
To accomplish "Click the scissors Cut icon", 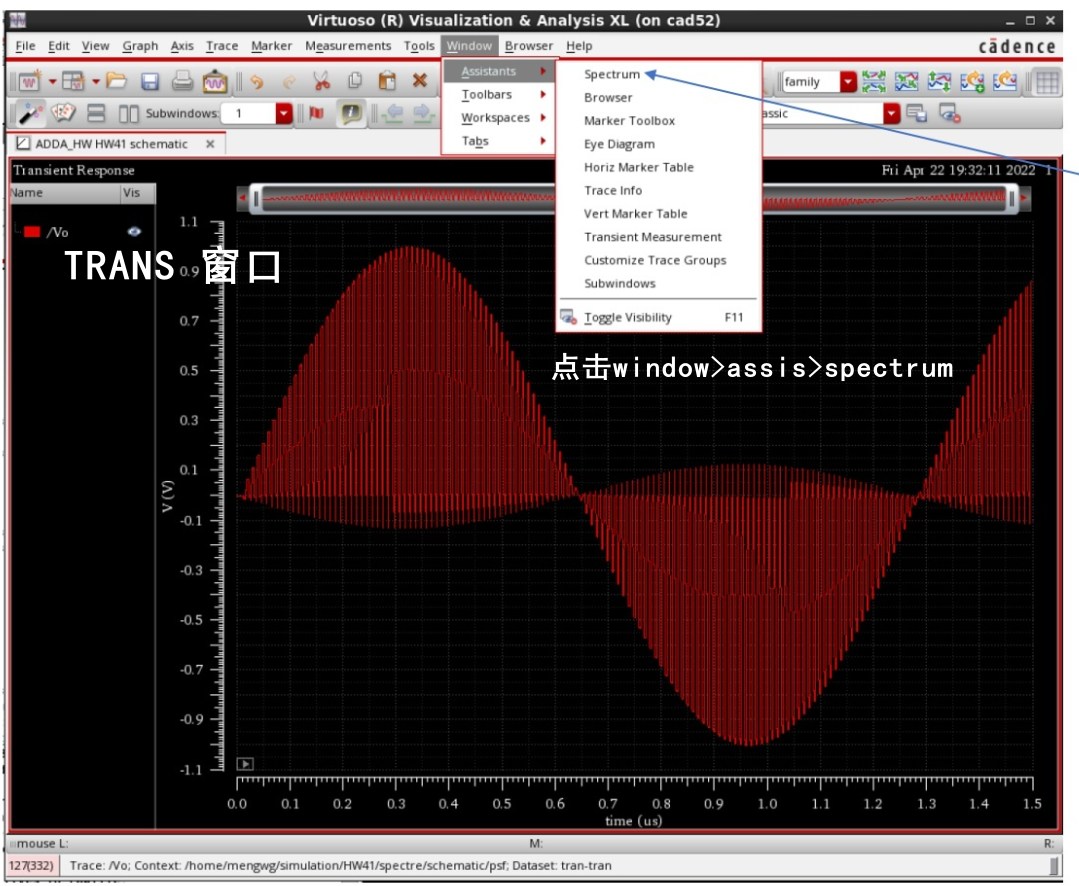I will [x=321, y=81].
